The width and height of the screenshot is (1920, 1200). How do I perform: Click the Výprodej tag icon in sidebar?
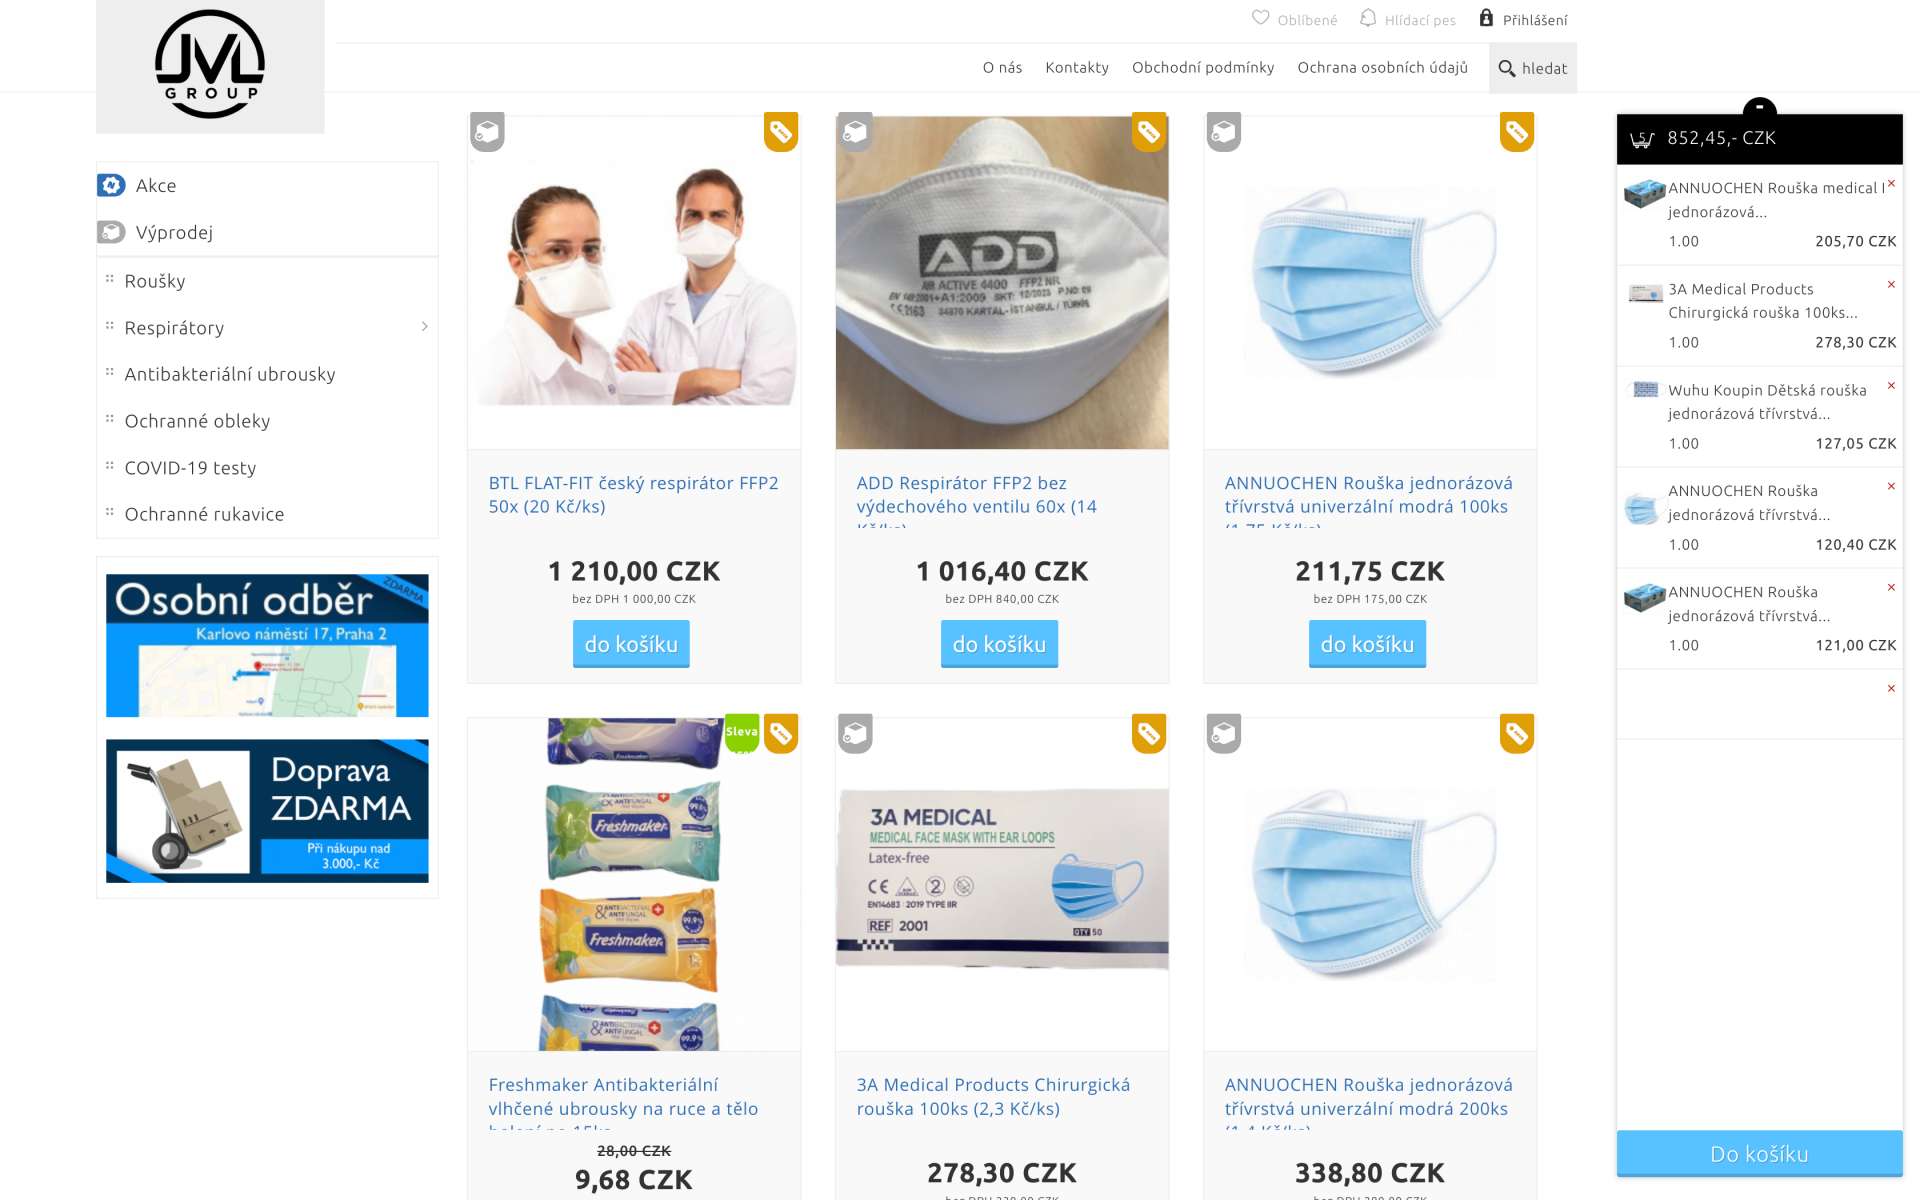coord(111,232)
